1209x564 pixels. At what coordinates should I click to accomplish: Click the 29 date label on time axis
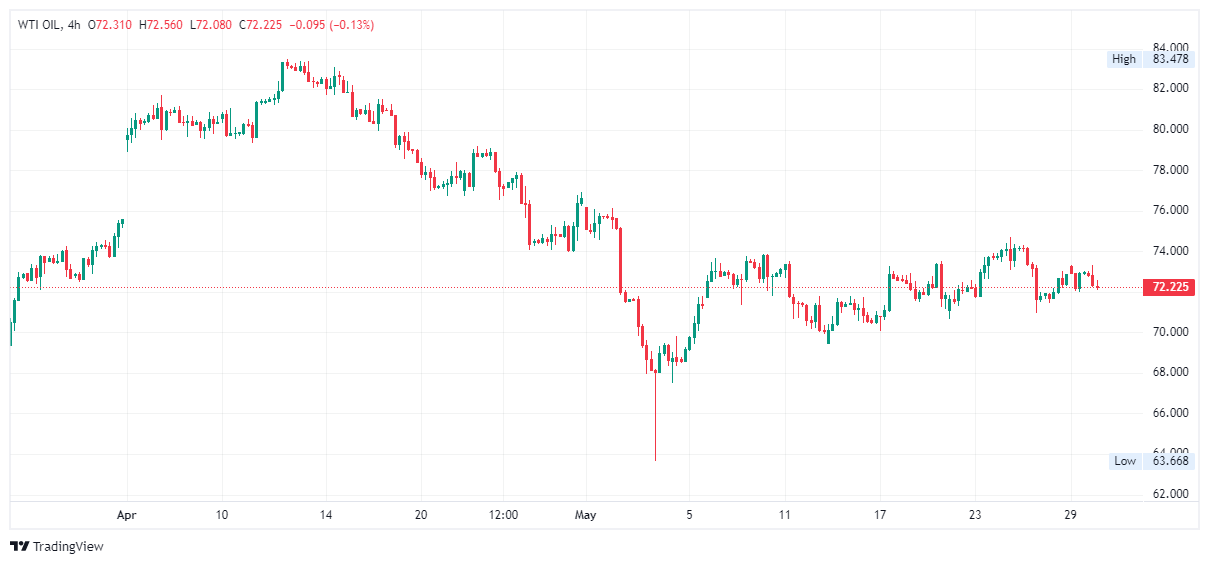pos(1071,515)
